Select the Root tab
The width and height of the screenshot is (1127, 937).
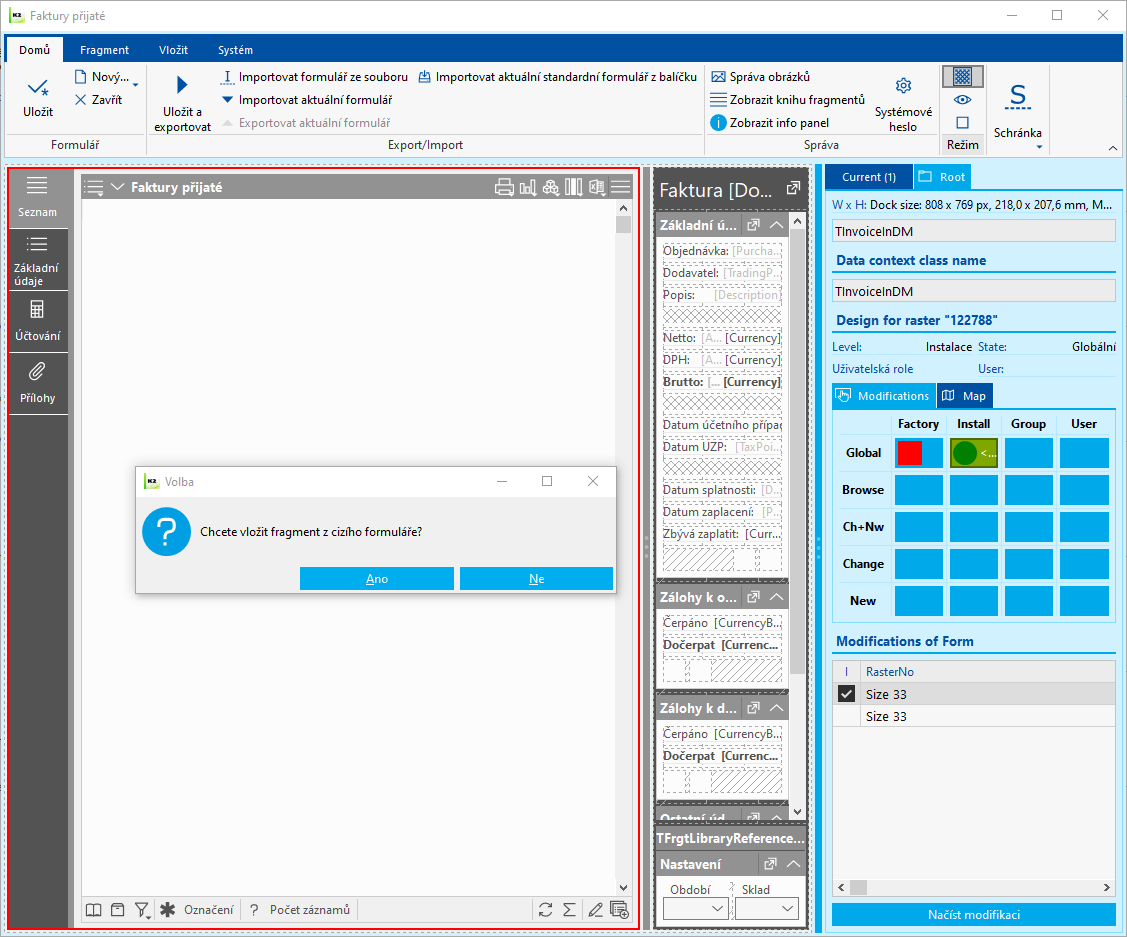tap(942, 177)
